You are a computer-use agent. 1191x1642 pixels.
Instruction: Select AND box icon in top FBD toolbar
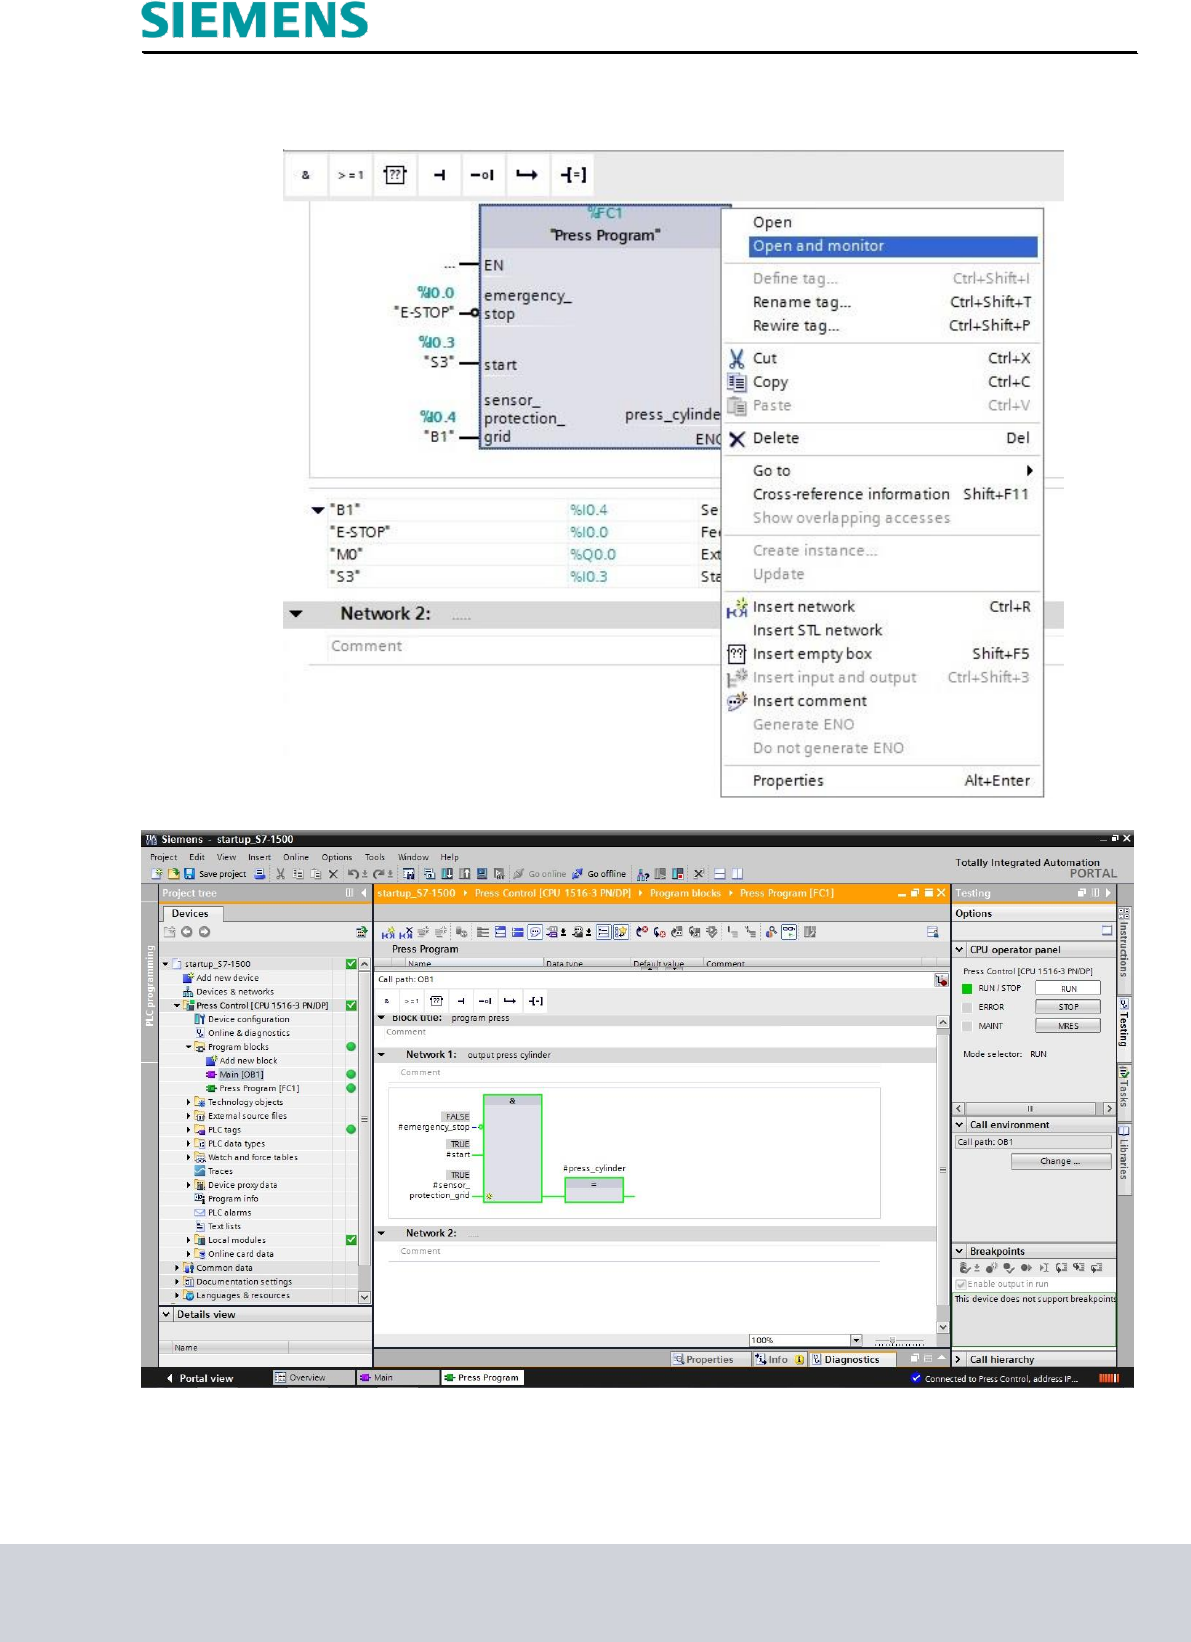coord(306,175)
